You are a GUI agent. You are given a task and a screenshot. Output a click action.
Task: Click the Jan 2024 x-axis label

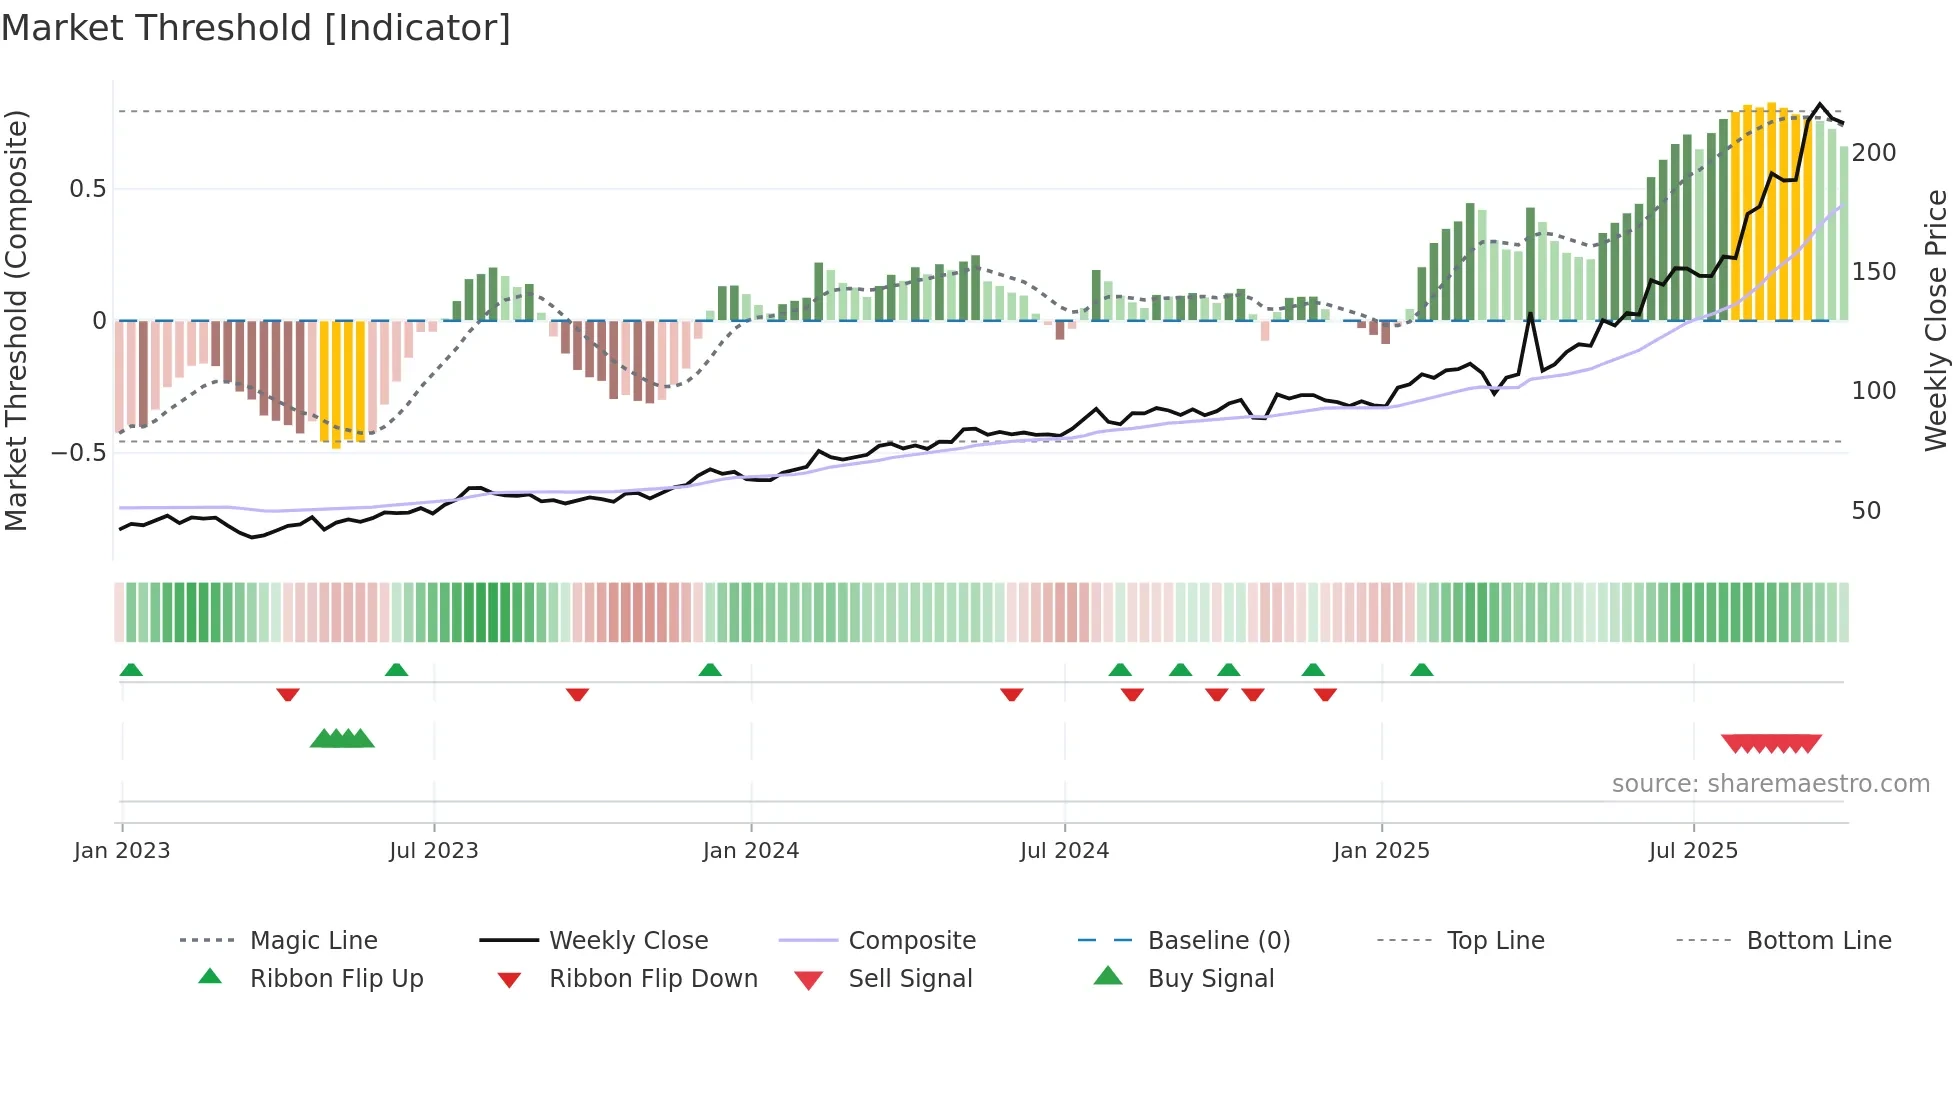(x=751, y=851)
